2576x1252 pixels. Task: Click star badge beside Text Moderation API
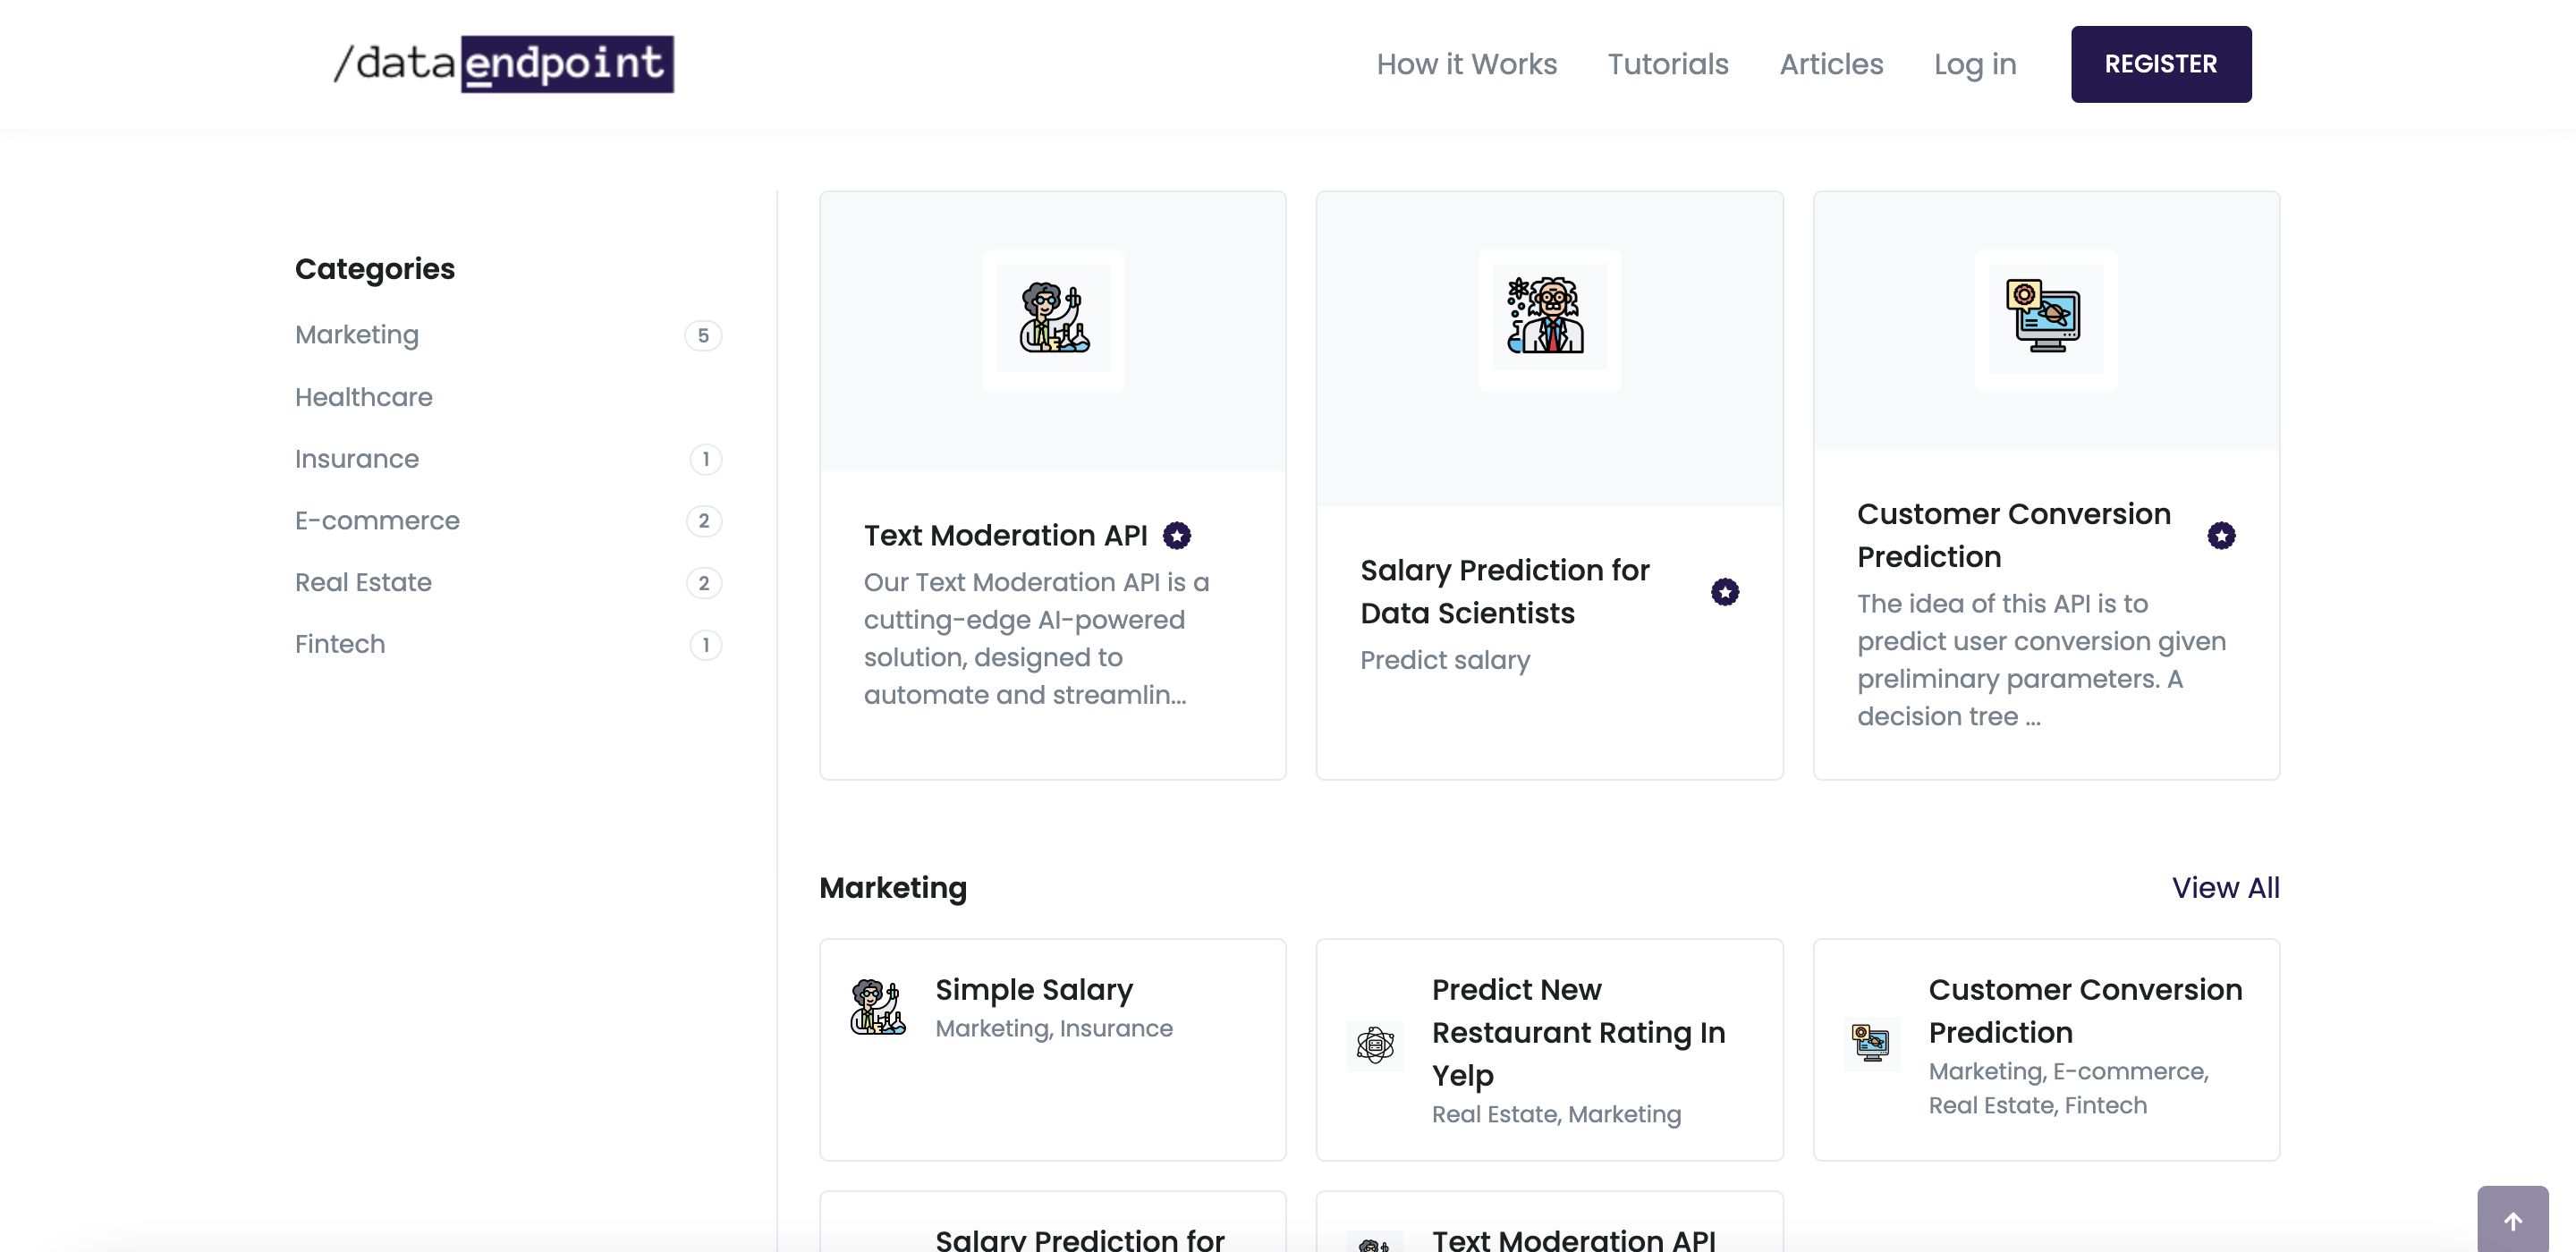(x=1177, y=536)
